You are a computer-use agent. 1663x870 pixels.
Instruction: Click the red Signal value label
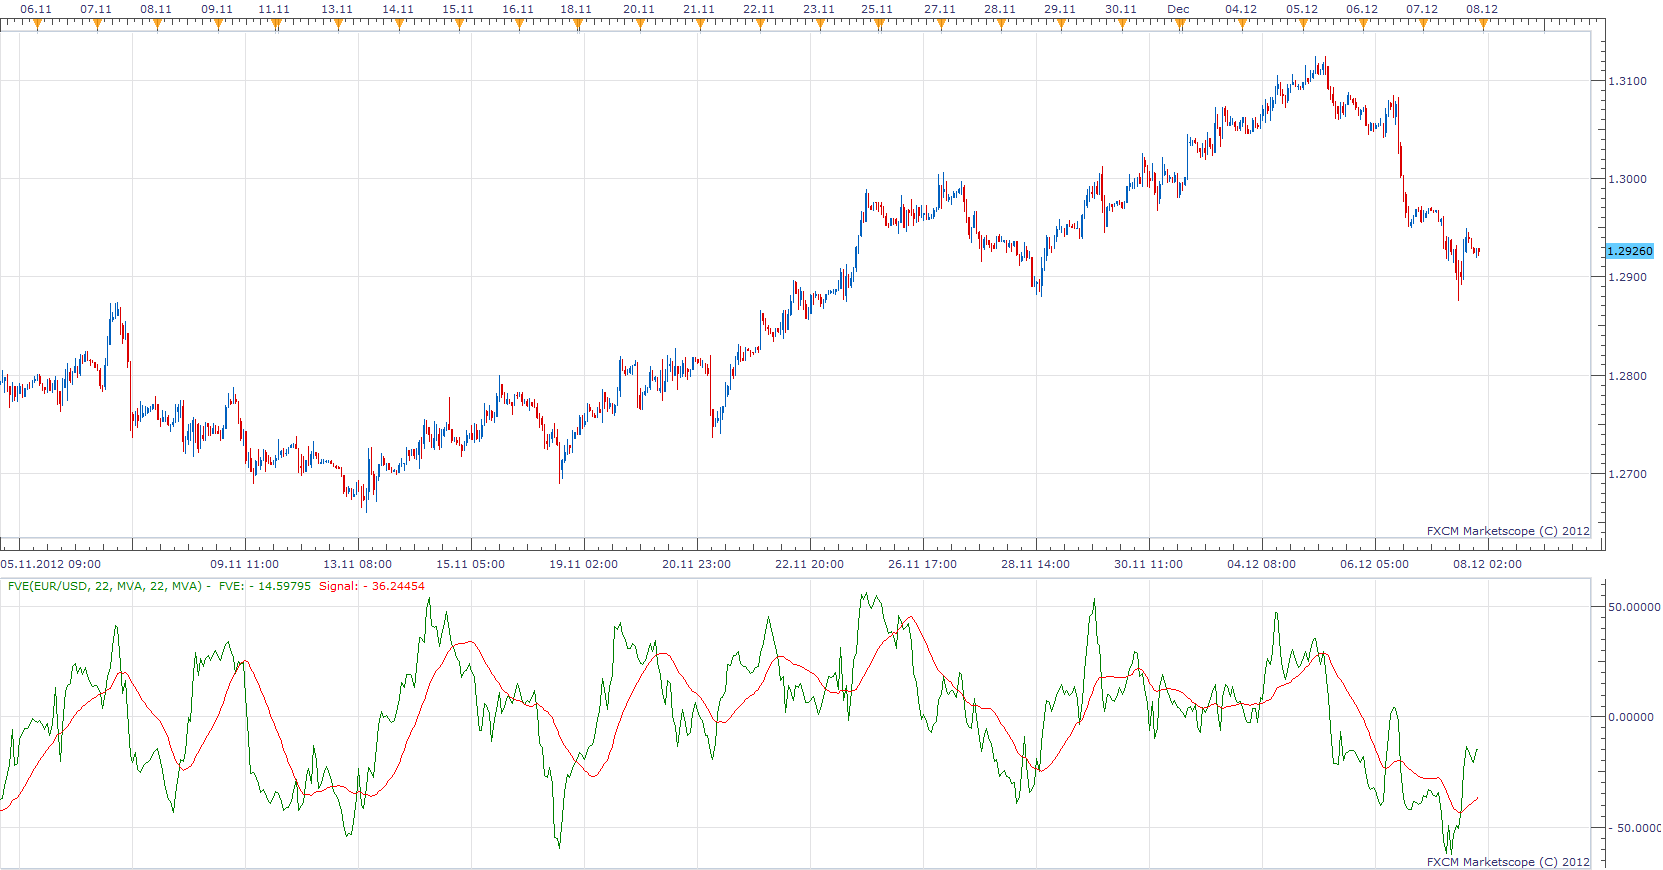(x=372, y=586)
